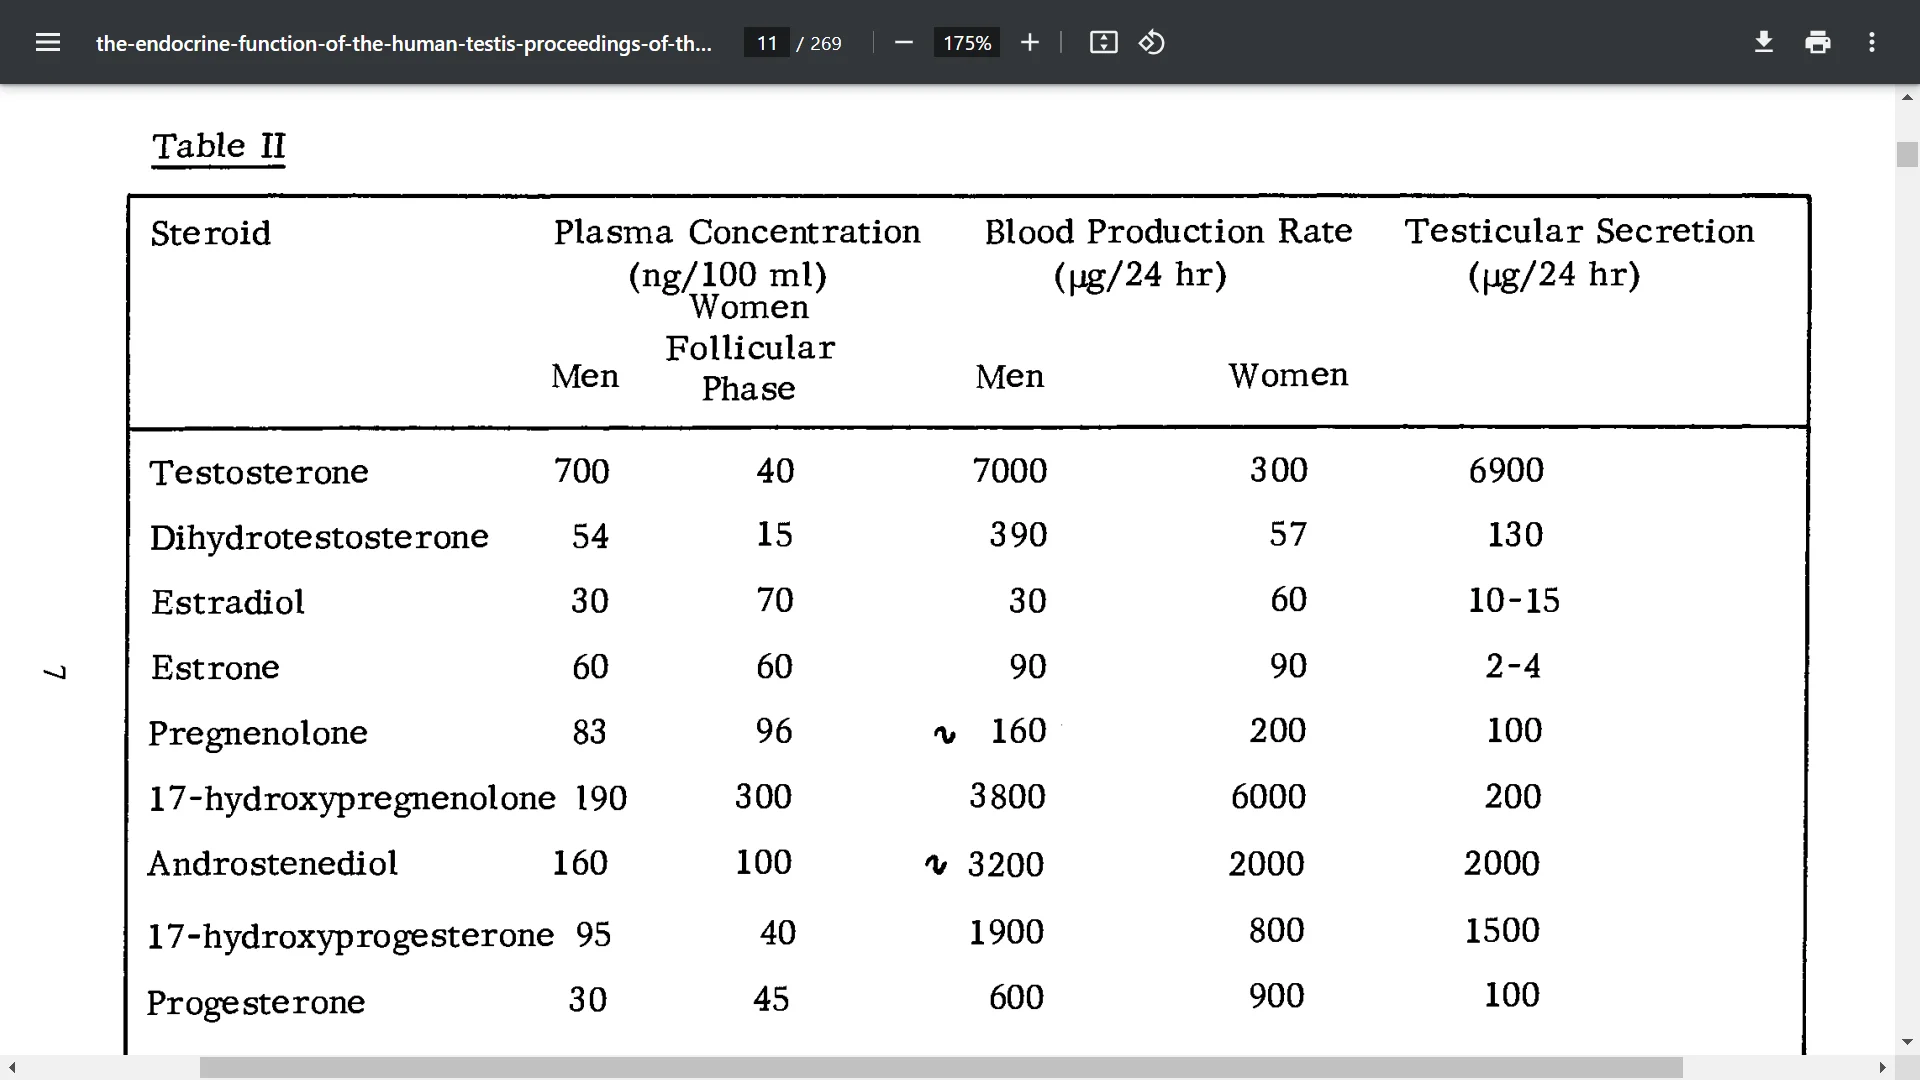Open the more actions menu
The height and width of the screenshot is (1080, 1920).
(1872, 42)
